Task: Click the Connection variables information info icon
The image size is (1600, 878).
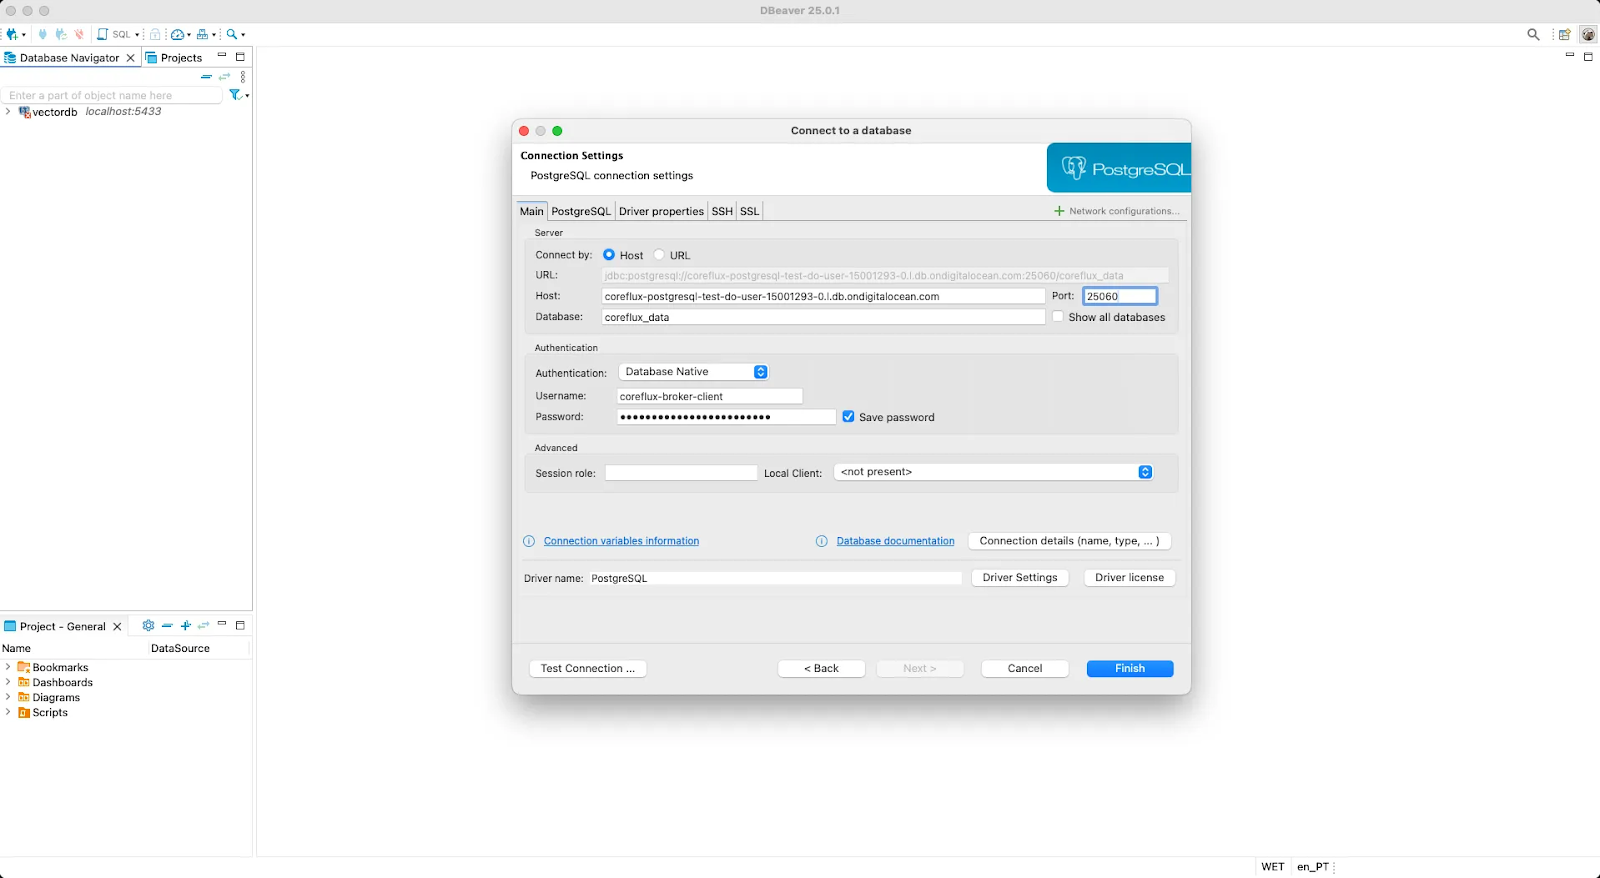Action: pos(529,541)
